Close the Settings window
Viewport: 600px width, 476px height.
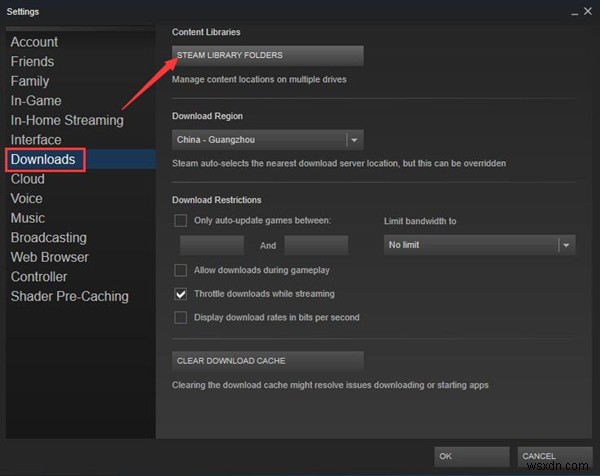[x=588, y=11]
